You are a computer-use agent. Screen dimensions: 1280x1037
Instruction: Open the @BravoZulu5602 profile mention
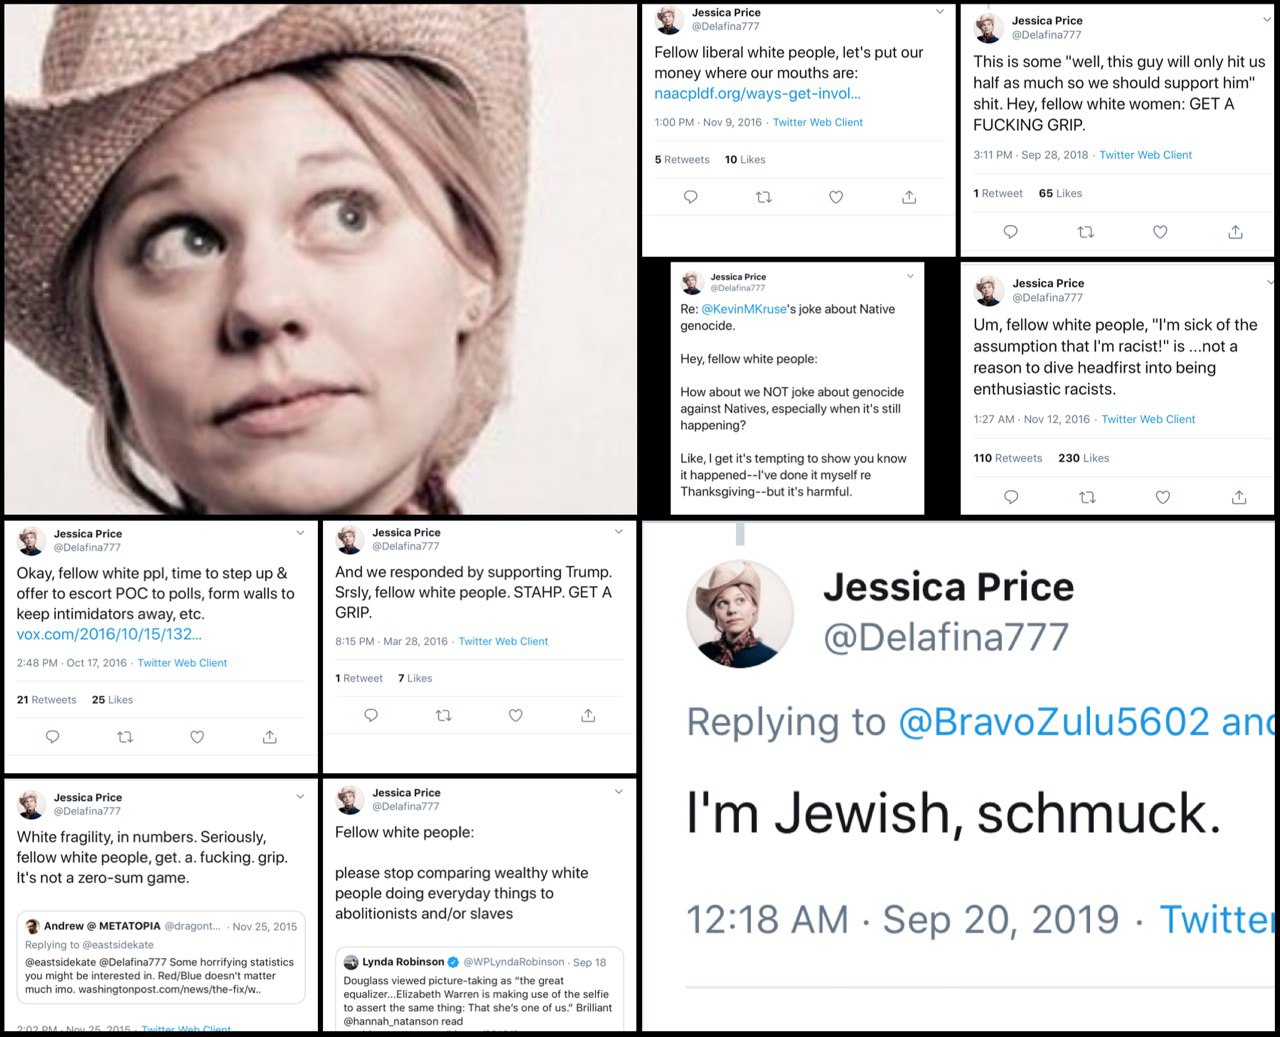pos(1053,722)
